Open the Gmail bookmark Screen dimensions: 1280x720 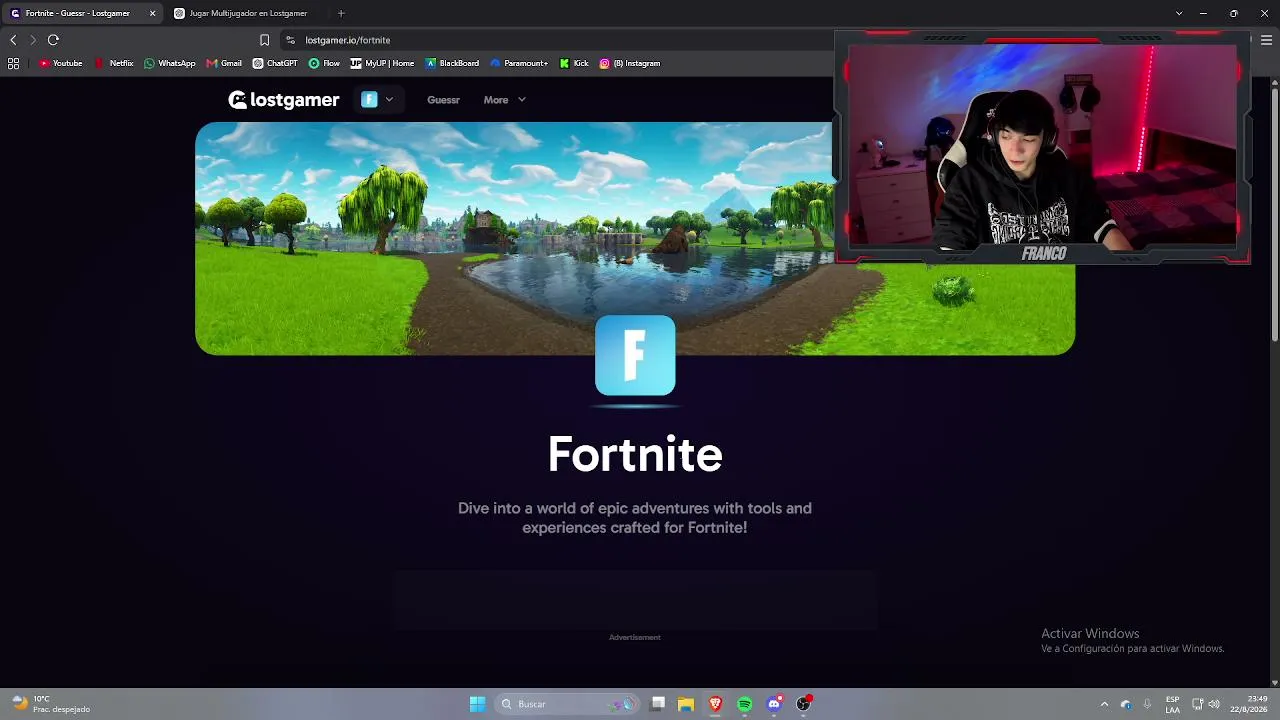click(224, 63)
